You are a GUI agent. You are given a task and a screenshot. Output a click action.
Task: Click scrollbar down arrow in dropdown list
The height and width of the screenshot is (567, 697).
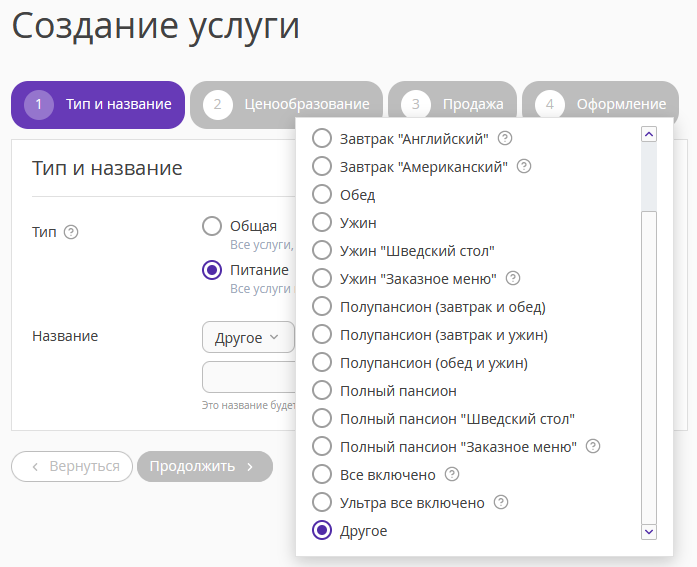(x=649, y=532)
